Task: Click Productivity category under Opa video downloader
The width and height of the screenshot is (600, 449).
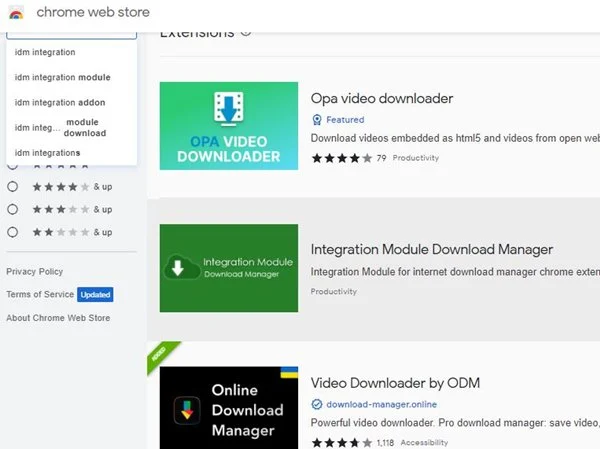Action: pos(416,158)
